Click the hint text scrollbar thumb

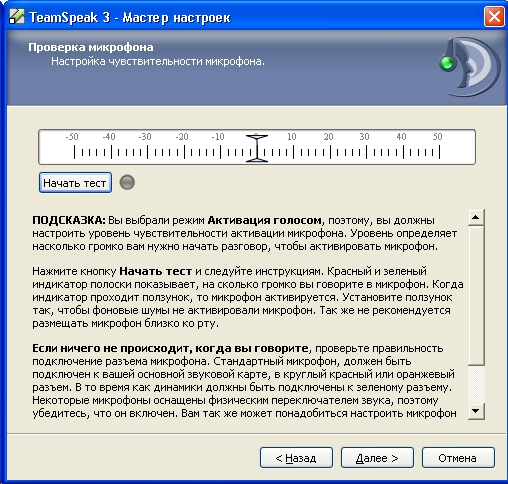point(476,295)
